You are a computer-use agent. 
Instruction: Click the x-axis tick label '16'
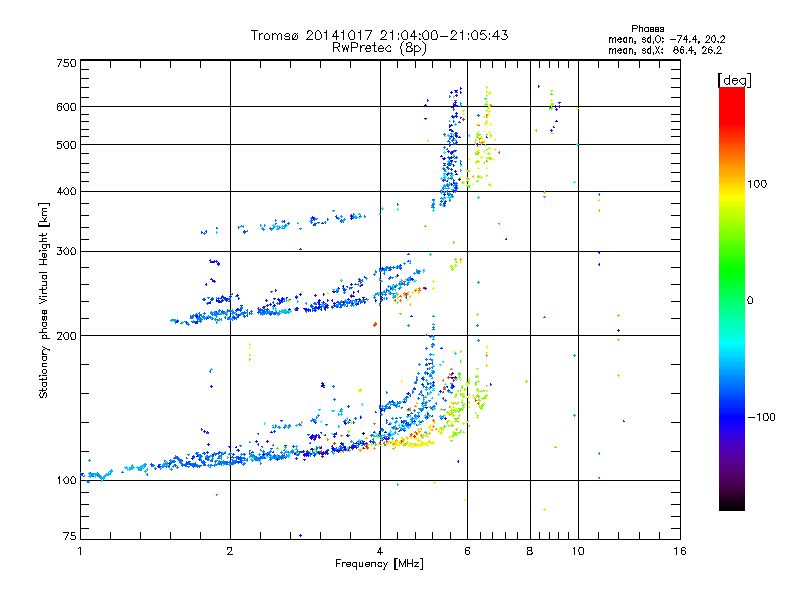pos(680,551)
